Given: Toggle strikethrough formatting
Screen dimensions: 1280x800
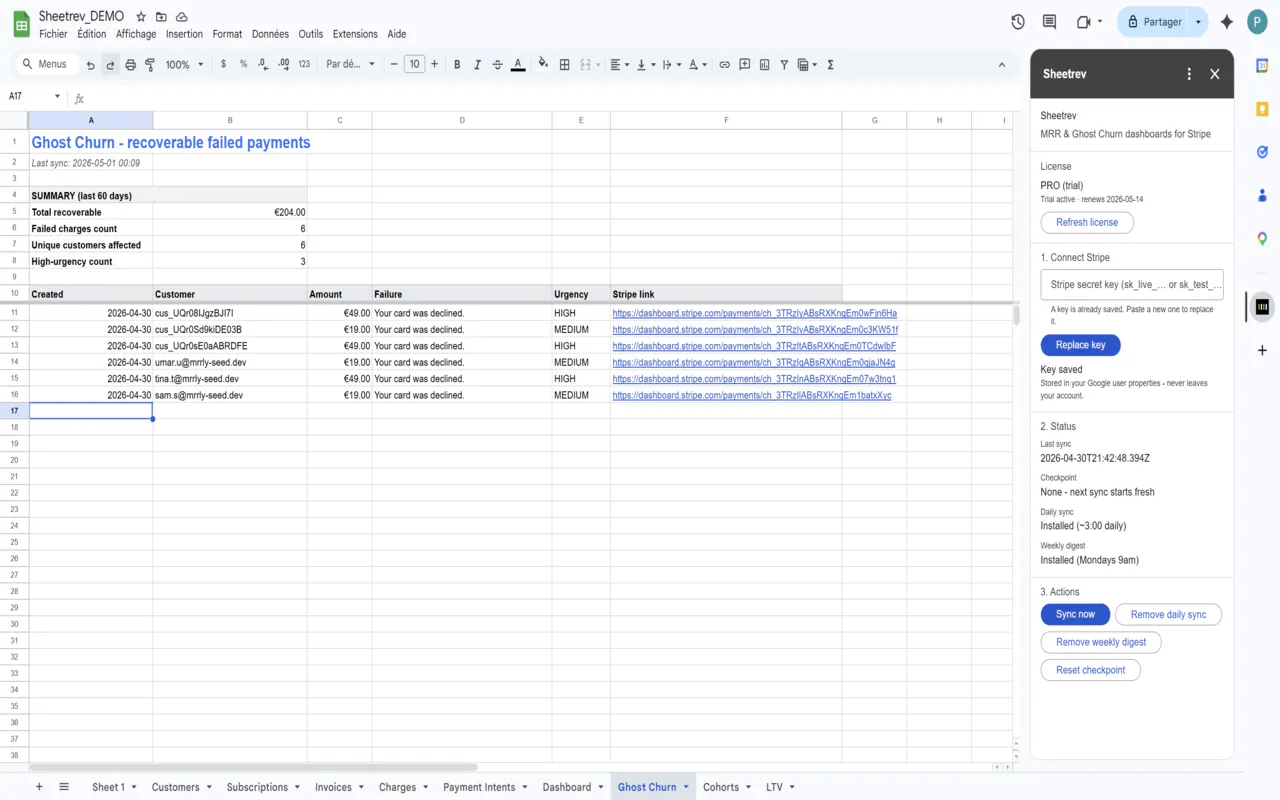Looking at the screenshot, I should pos(497,65).
